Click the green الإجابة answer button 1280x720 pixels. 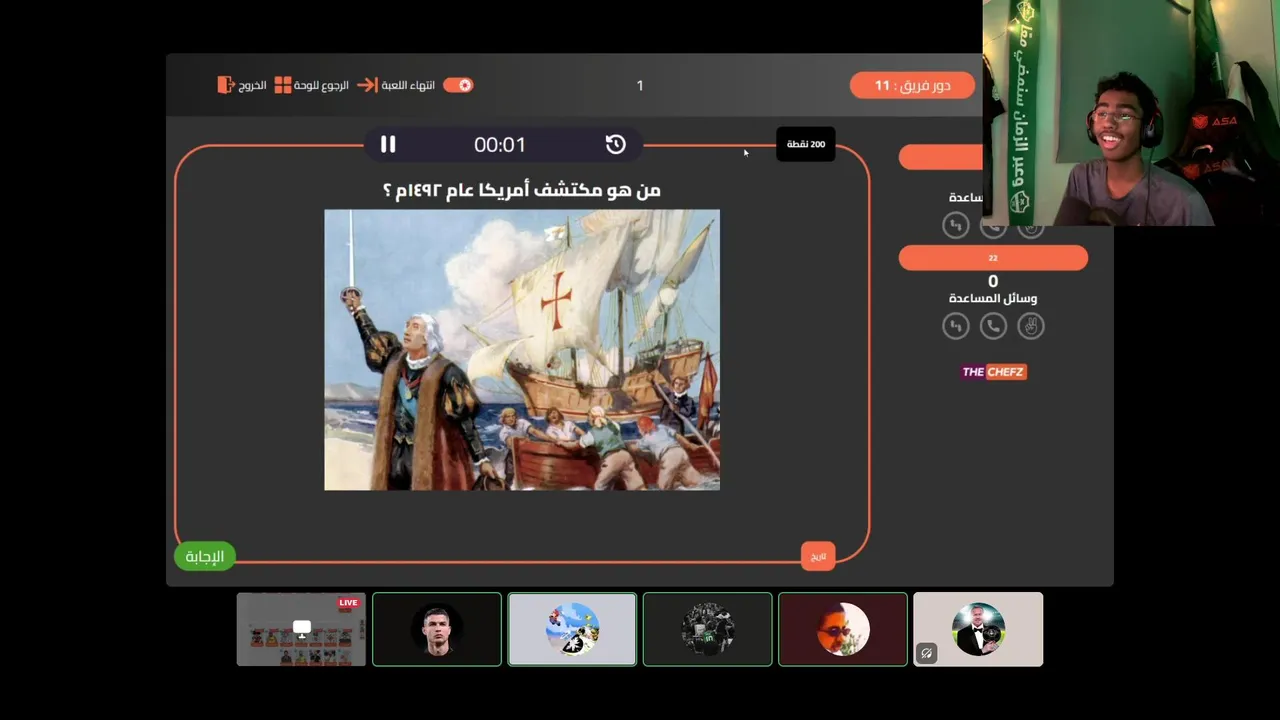pos(204,557)
